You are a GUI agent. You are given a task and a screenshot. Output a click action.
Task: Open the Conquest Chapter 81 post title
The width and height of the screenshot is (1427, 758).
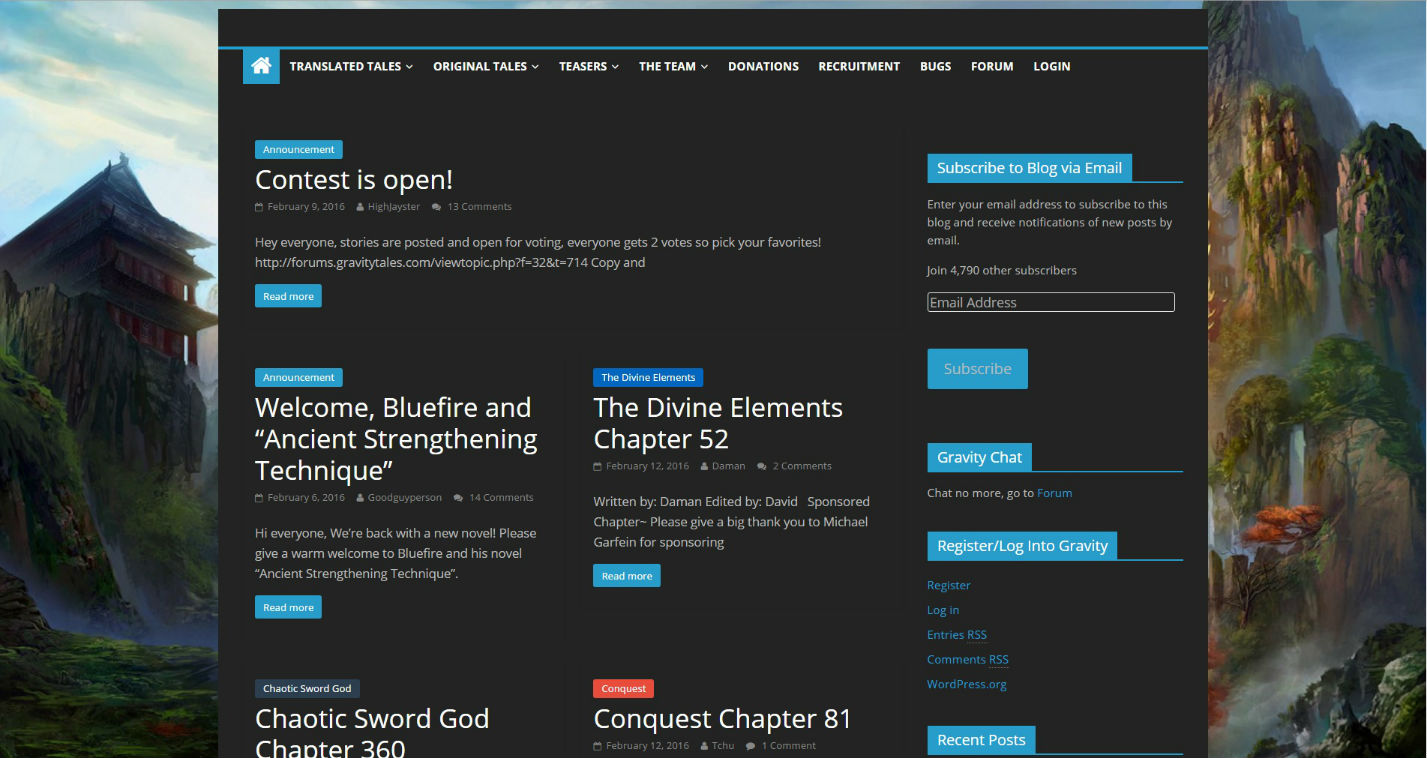tap(722, 719)
